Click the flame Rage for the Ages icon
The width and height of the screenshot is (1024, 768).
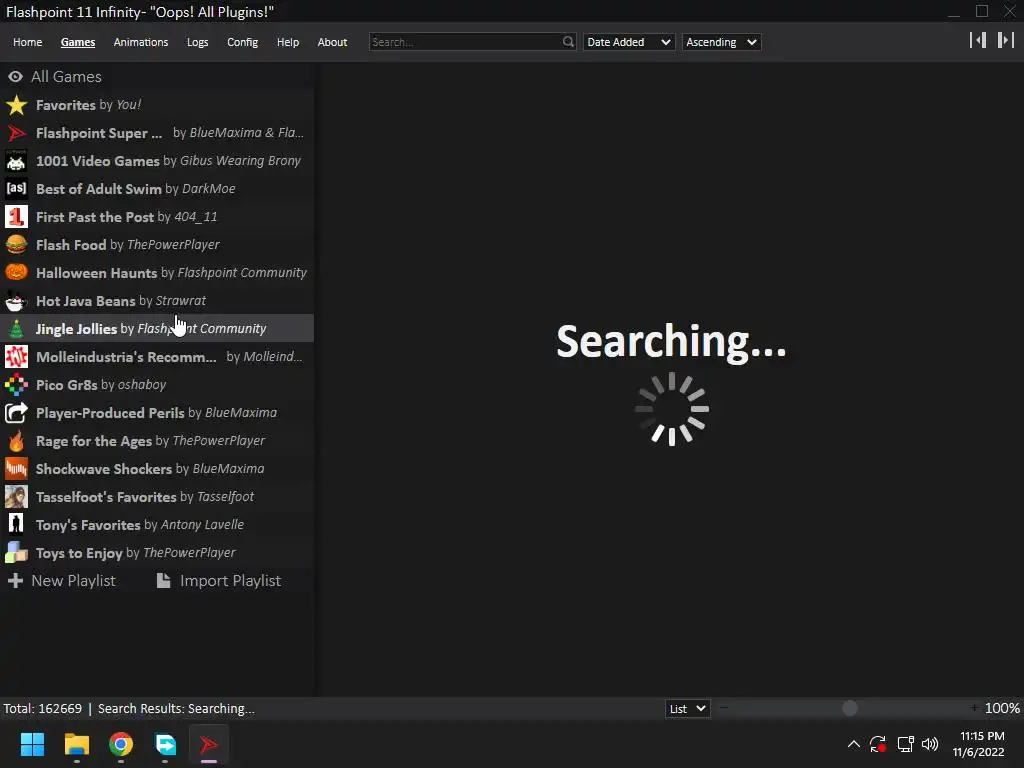(16, 441)
